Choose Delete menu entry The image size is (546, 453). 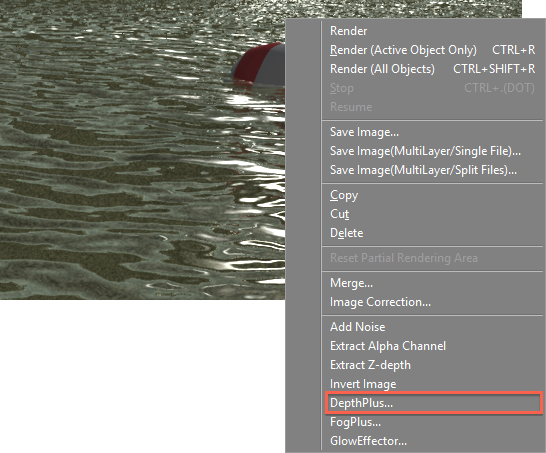[432, 233]
